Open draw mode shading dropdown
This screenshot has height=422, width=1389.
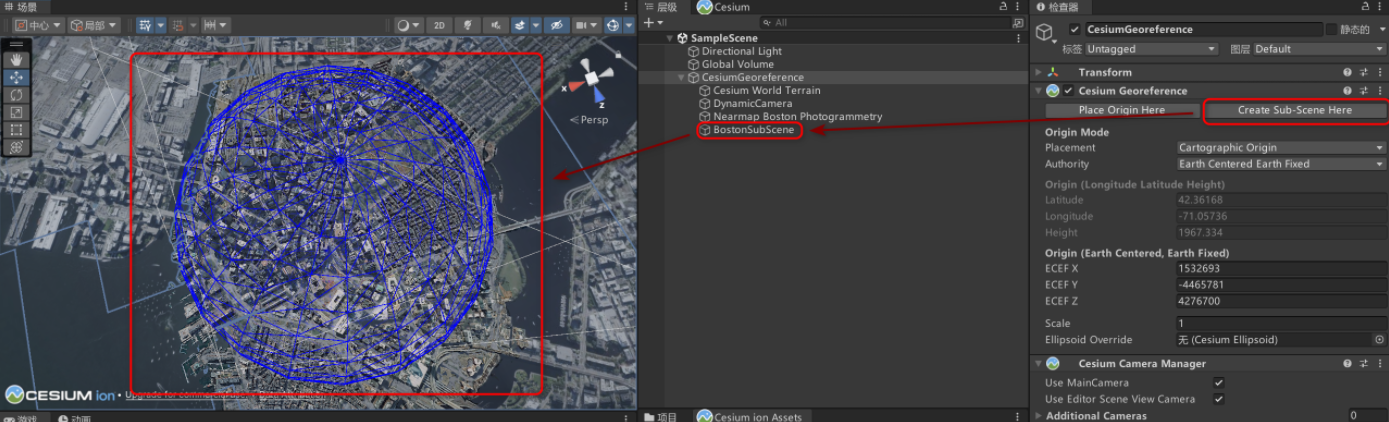(x=408, y=25)
